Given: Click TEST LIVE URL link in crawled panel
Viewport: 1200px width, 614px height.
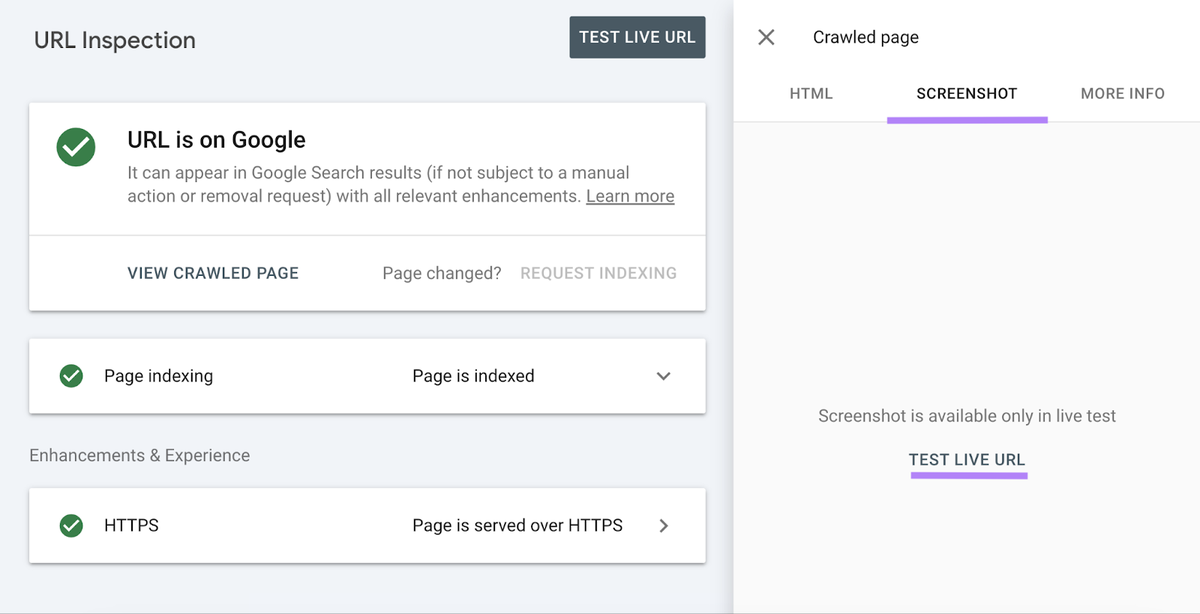Looking at the screenshot, I should coord(967,460).
